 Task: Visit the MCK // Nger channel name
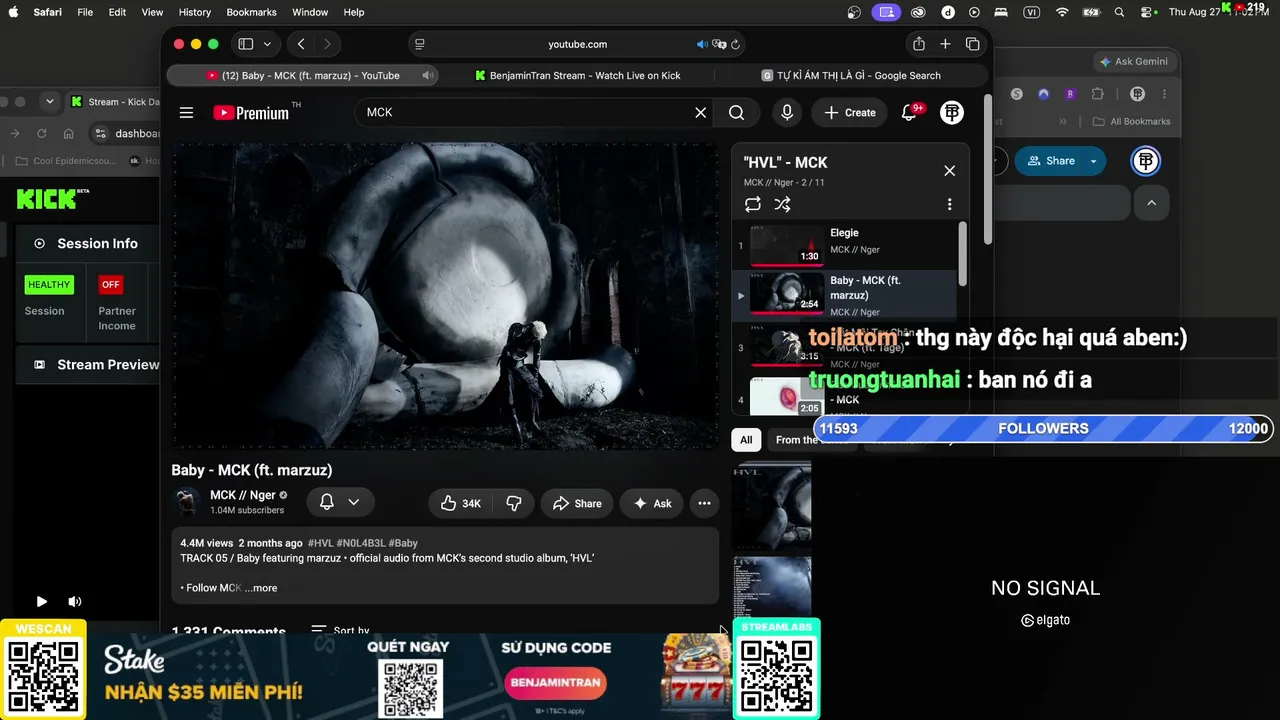coord(243,495)
